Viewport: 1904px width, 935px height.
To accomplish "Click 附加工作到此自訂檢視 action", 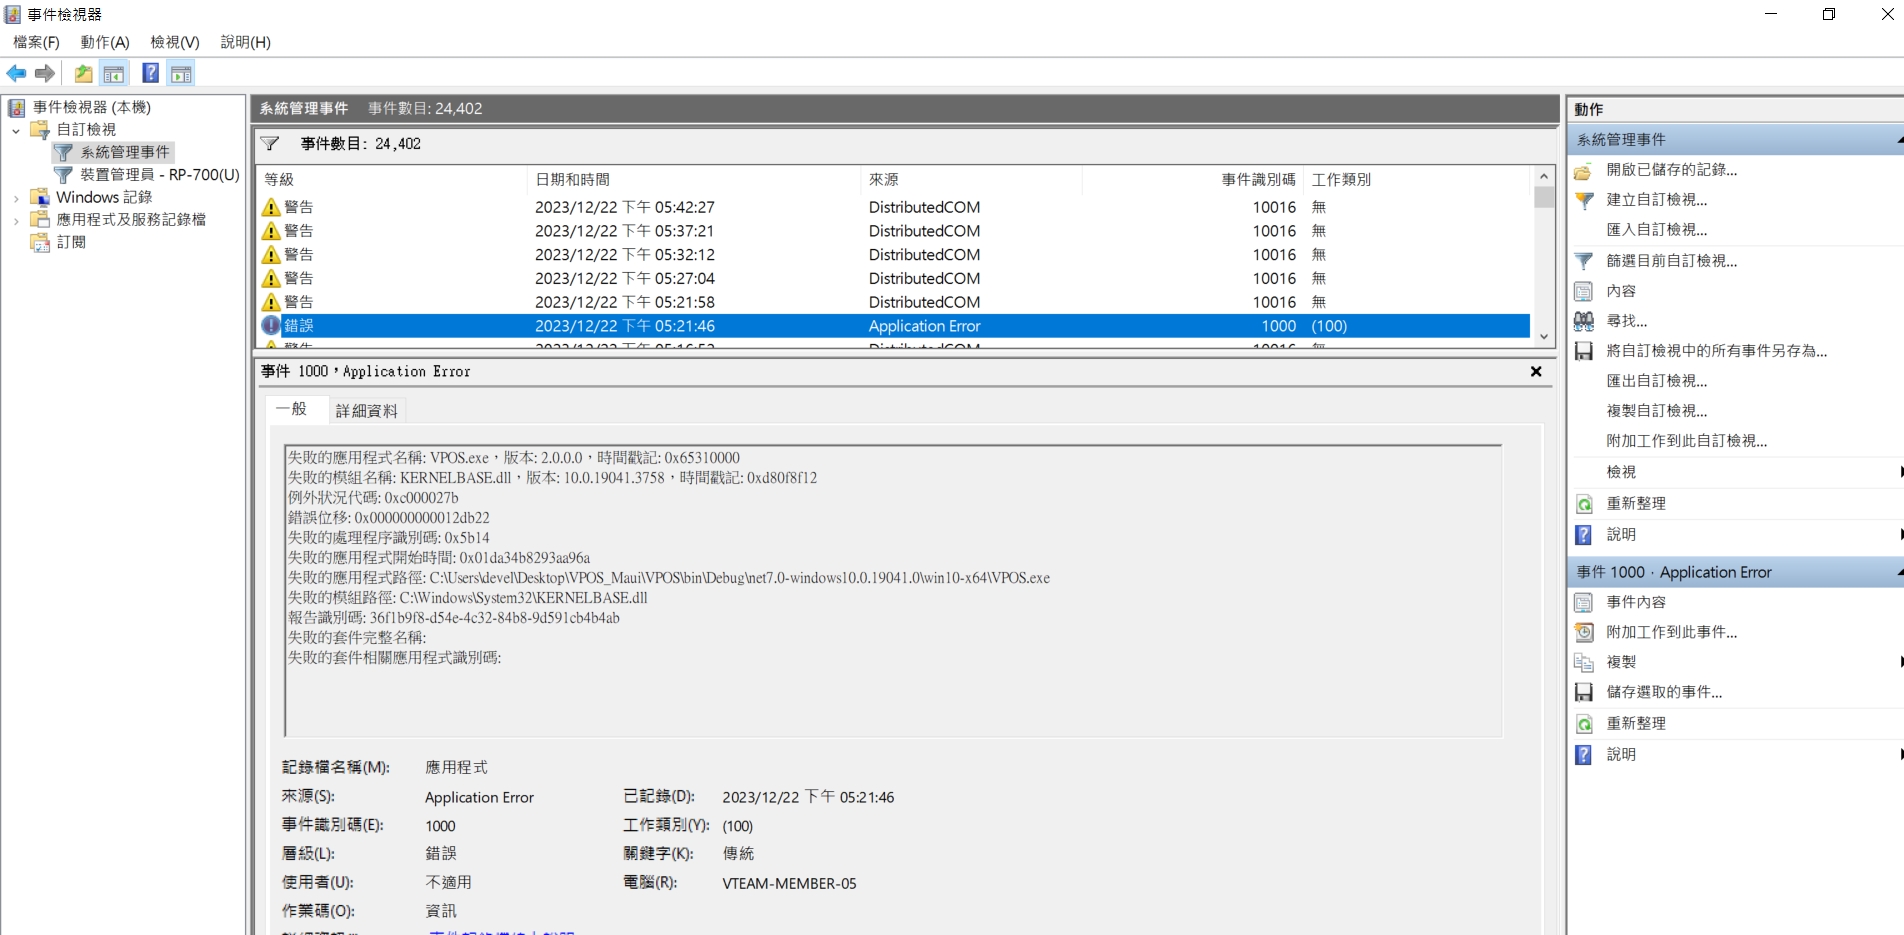I will coord(1686,441).
